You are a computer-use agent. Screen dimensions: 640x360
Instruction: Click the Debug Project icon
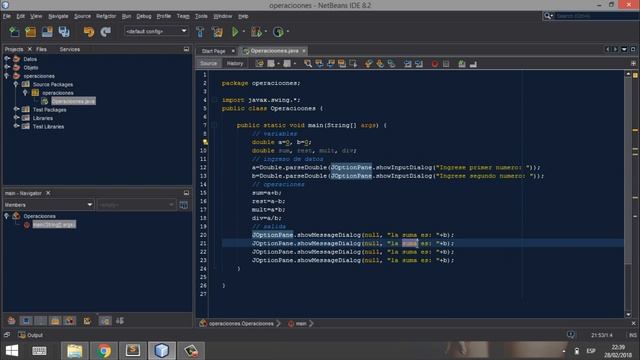pyautogui.click(x=256, y=32)
